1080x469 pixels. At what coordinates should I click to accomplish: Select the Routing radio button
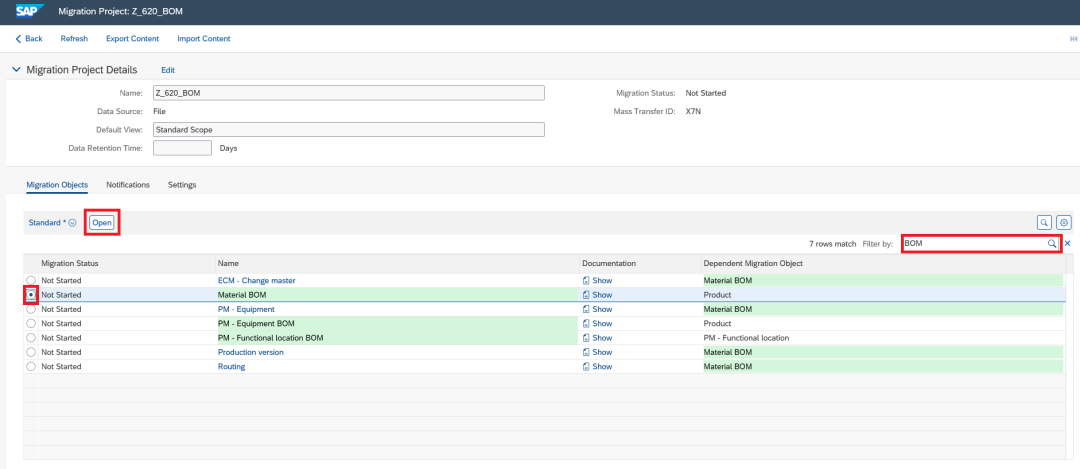[31, 366]
